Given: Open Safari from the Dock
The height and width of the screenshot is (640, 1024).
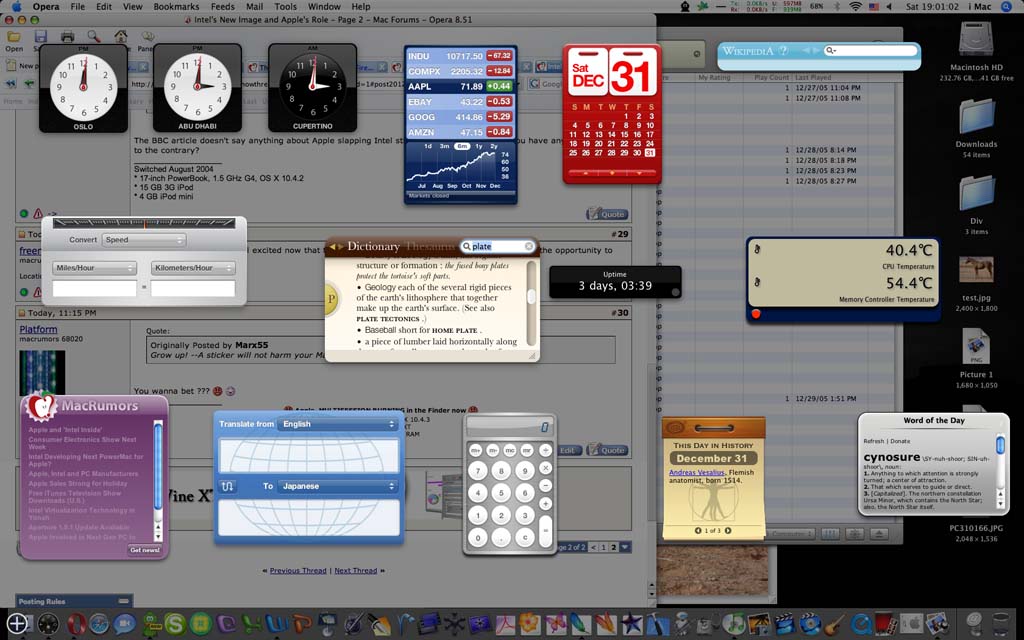Looking at the screenshot, I should coord(98,624).
